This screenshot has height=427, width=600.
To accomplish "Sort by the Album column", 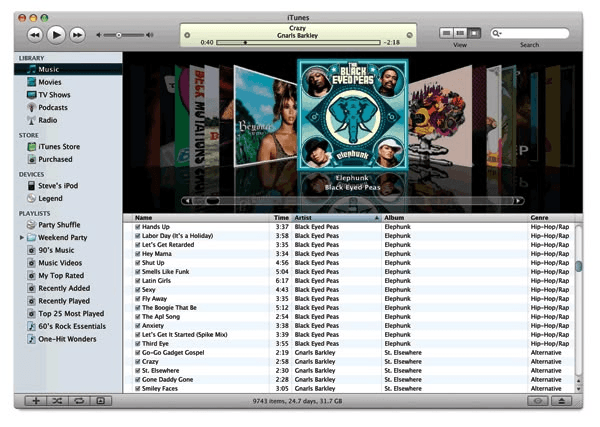I will click(x=455, y=218).
